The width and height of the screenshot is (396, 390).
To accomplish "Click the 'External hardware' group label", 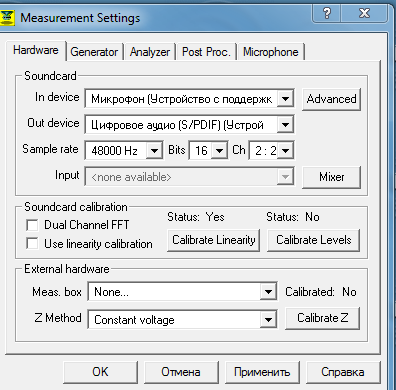I will [67, 269].
